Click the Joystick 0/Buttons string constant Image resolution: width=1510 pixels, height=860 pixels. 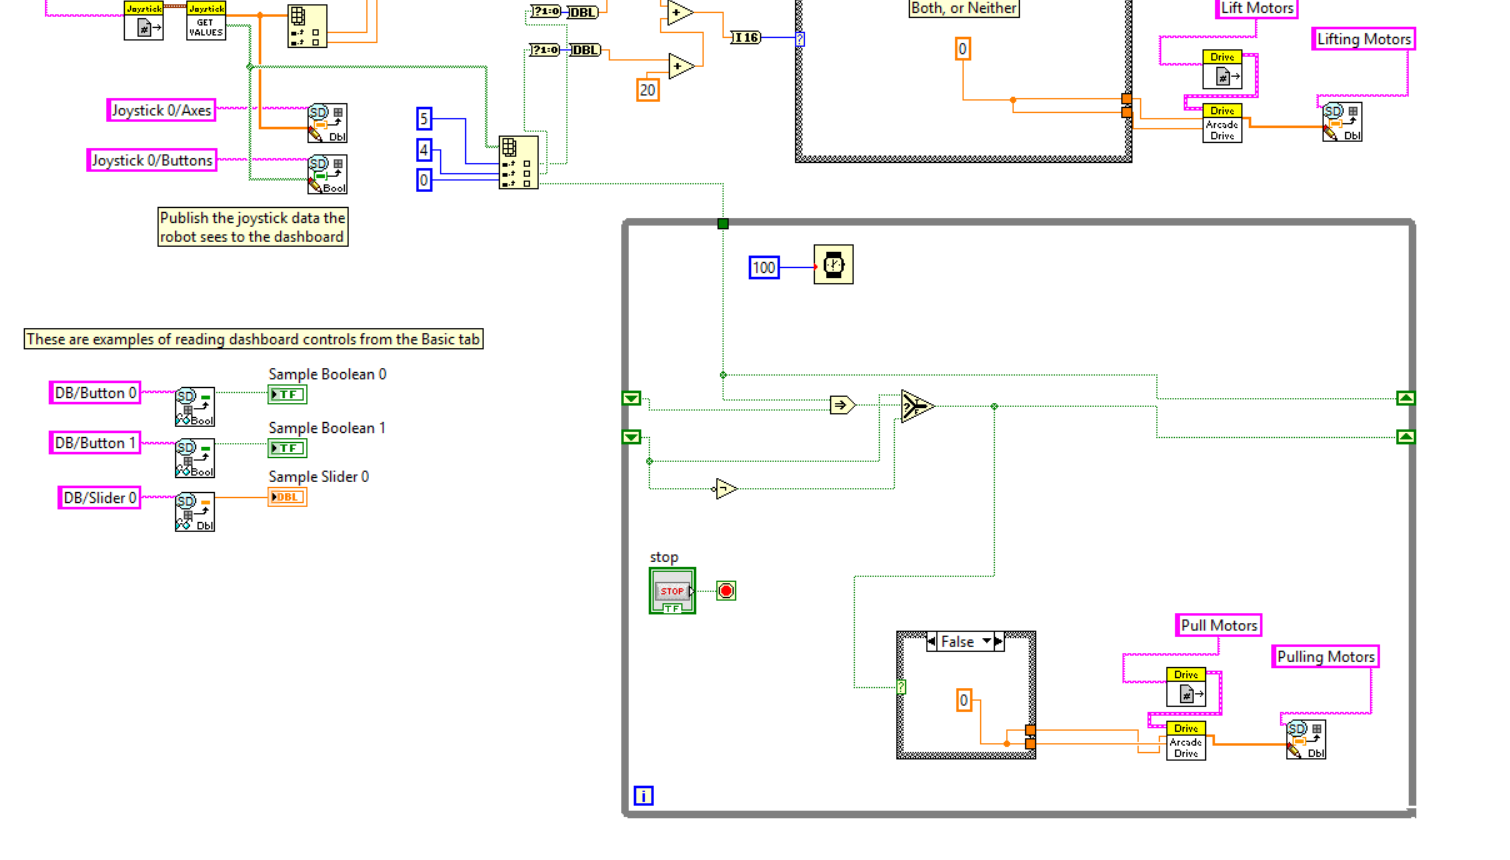point(152,160)
